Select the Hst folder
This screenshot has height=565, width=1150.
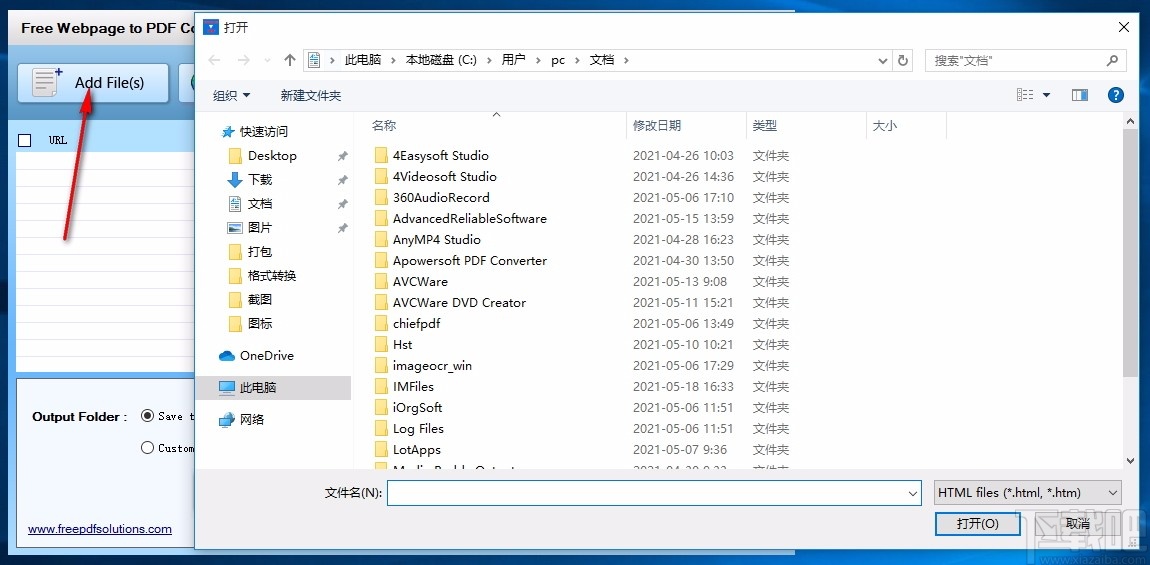coord(402,345)
